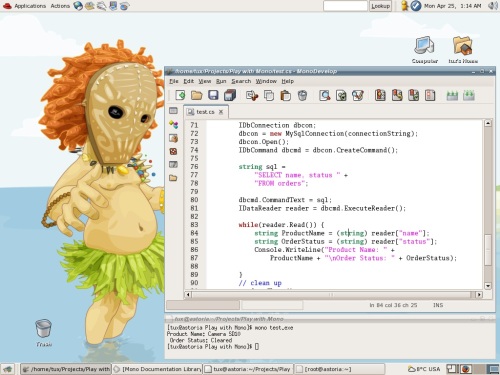The height and width of the screenshot is (375, 500).
Task: Click the New File toolbar icon in MonoDevelop
Action: click(180, 95)
